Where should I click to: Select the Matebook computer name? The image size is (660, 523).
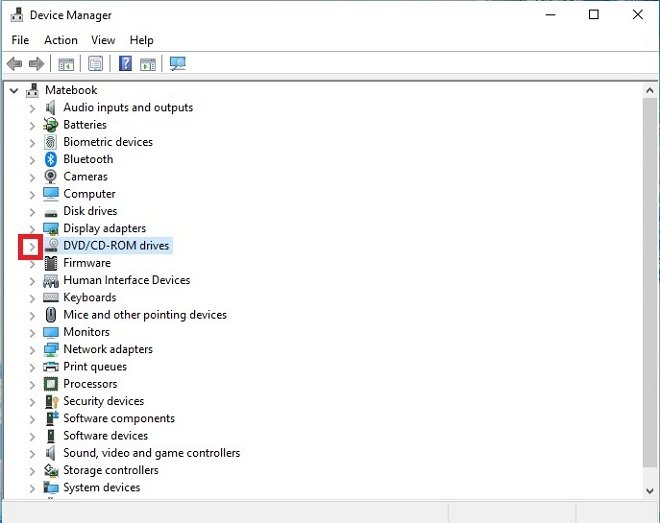[x=71, y=90]
